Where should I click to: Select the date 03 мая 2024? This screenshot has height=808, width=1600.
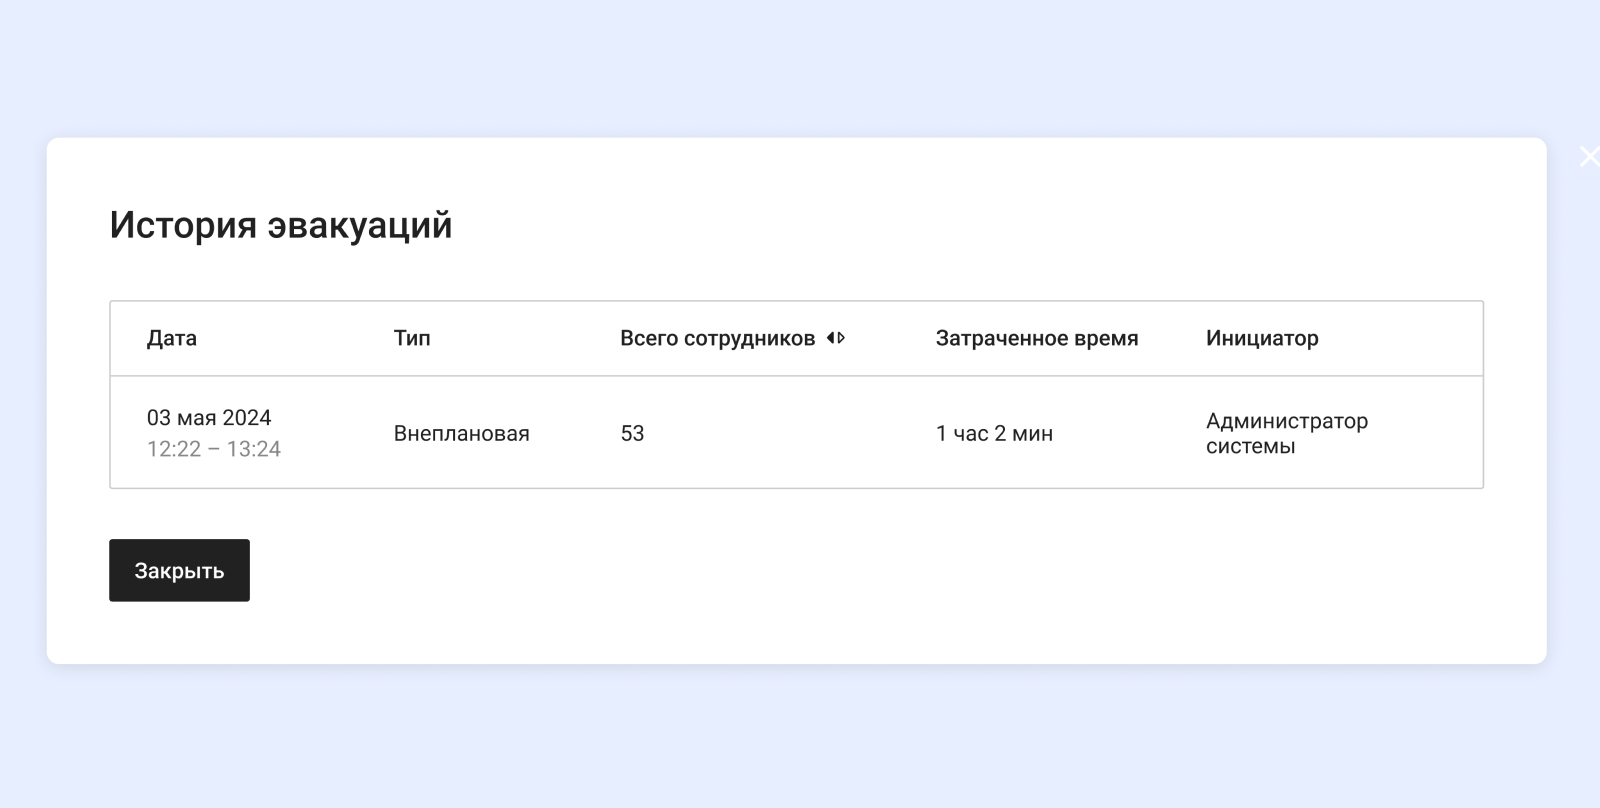click(x=209, y=418)
